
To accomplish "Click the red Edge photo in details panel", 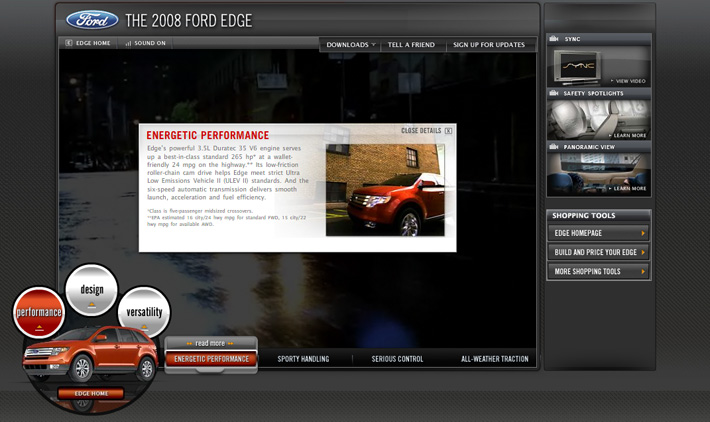I will (x=385, y=190).
